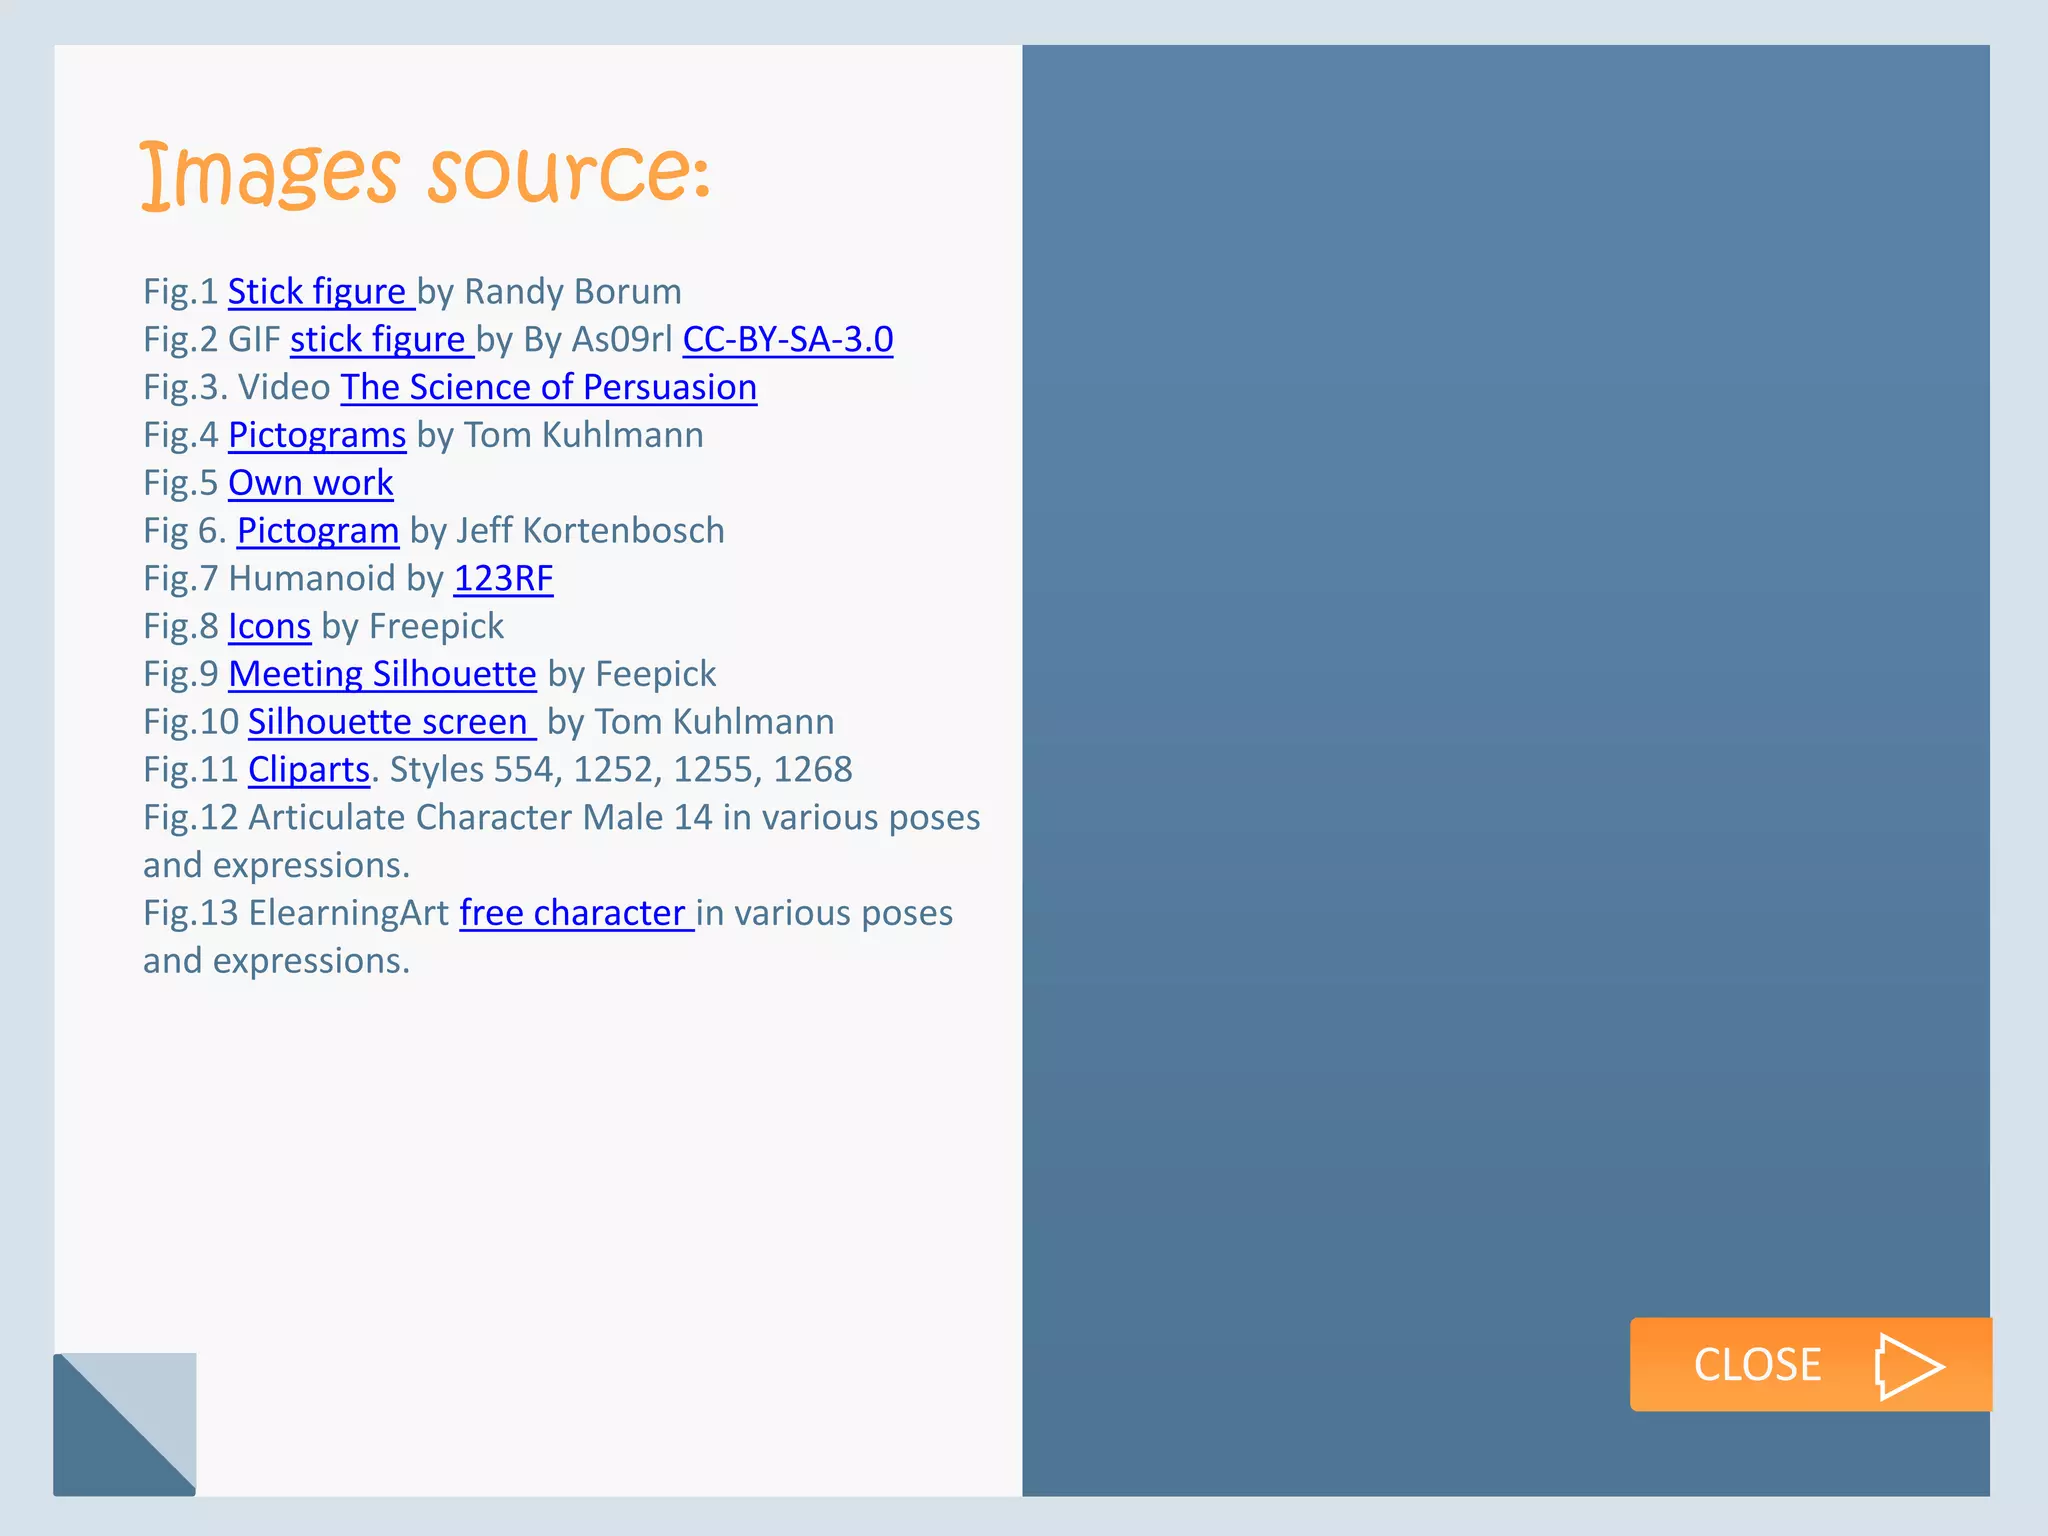
Task: Open the CC-BY-SA-3.0 license link
Action: pyautogui.click(x=788, y=340)
